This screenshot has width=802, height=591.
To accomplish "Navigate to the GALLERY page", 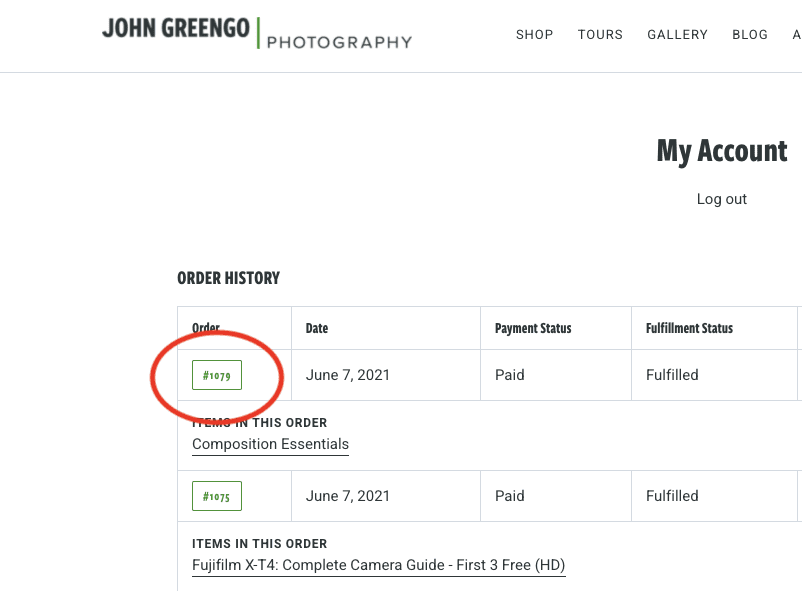I will (x=677, y=35).
